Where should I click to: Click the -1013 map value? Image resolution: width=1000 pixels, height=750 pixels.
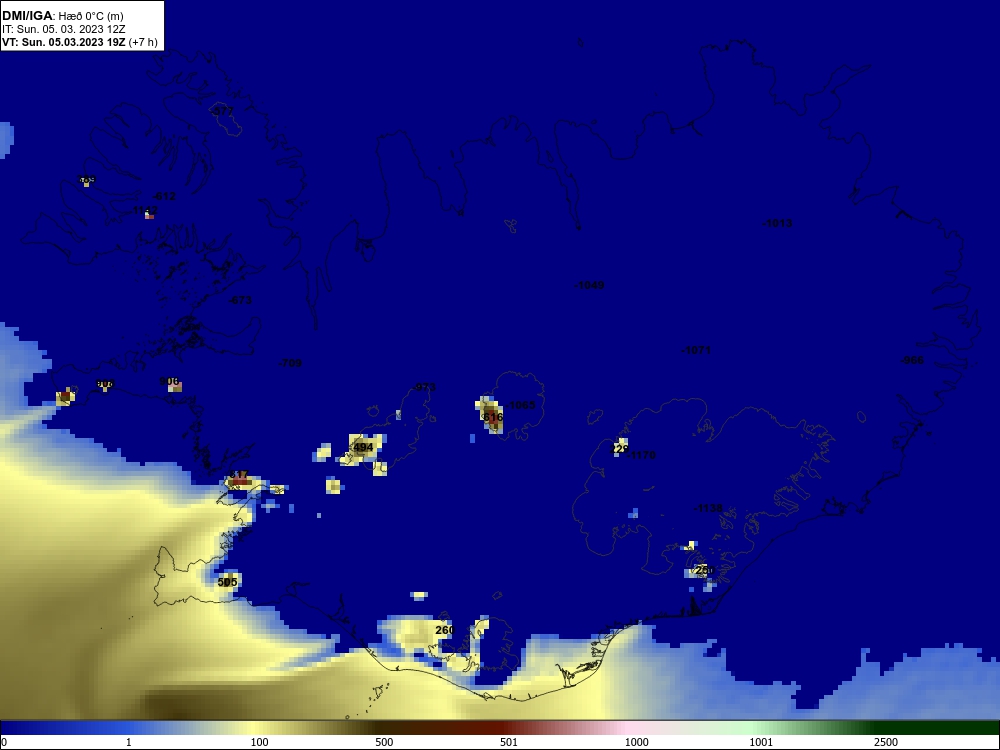pyautogui.click(x=777, y=223)
